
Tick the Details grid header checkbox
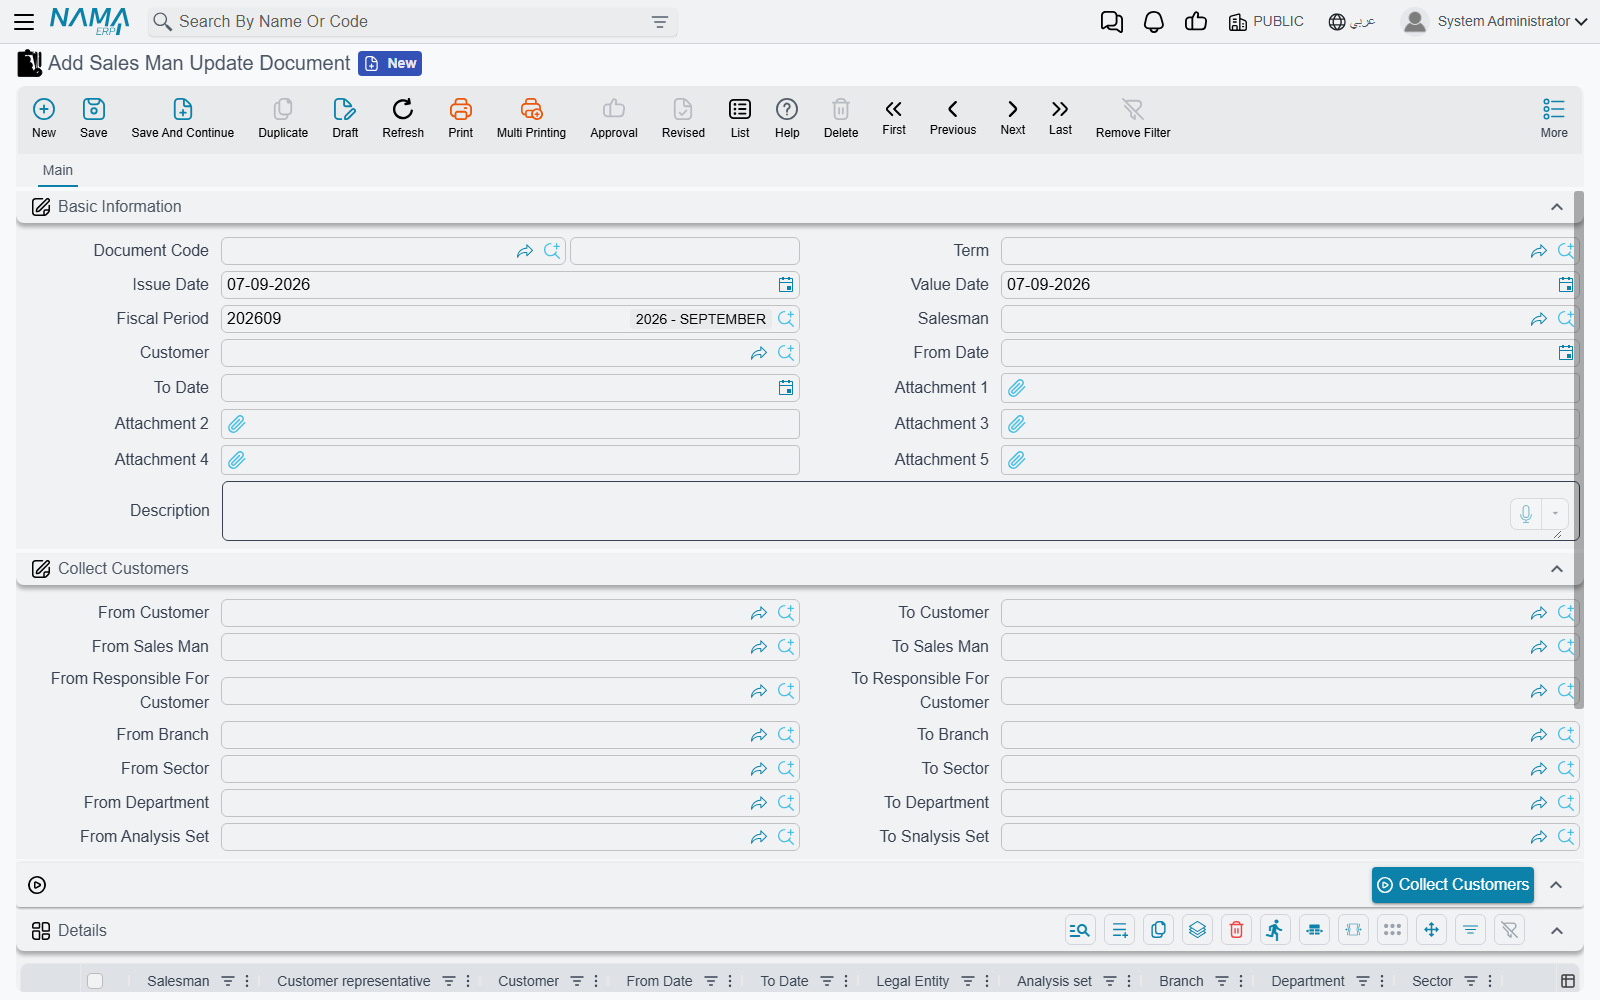coord(95,981)
